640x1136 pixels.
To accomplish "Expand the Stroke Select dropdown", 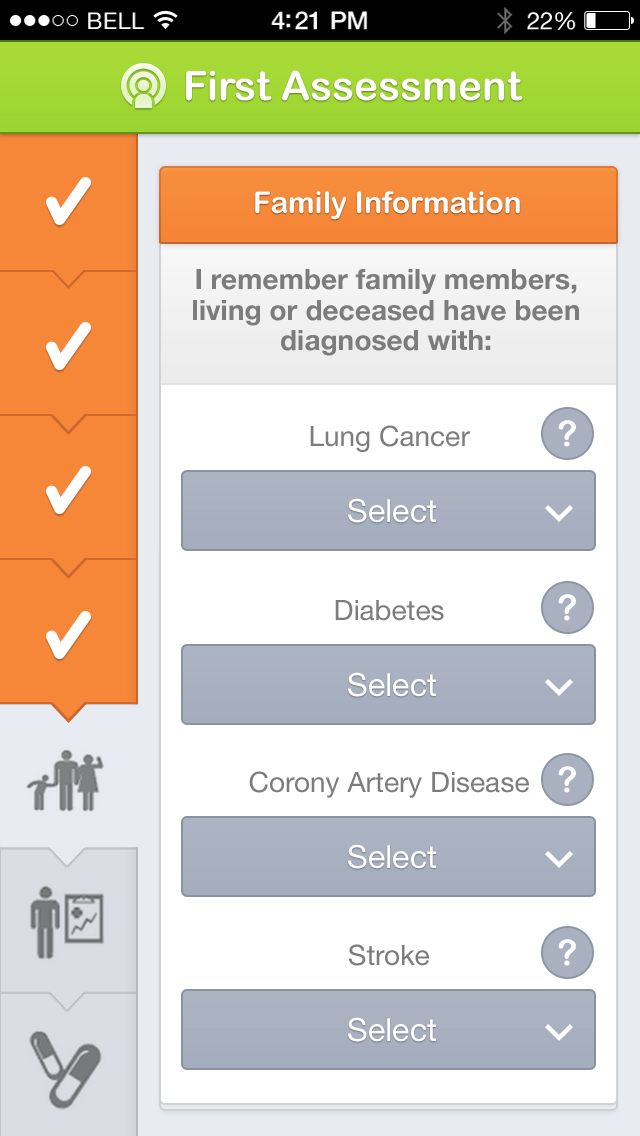I will pyautogui.click(x=388, y=1030).
